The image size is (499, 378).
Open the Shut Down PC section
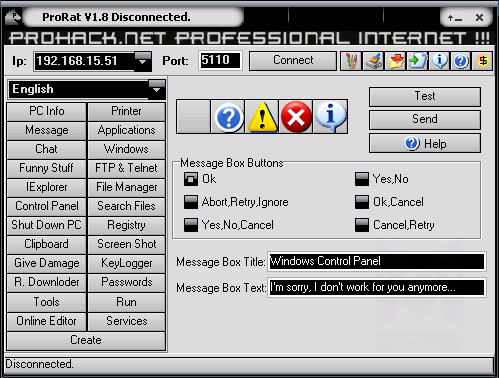(x=47, y=225)
